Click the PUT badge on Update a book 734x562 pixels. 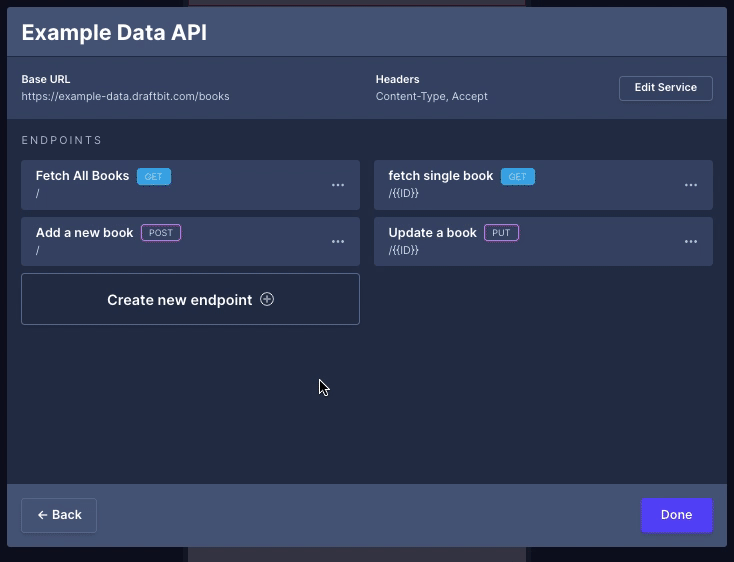pyautogui.click(x=501, y=233)
